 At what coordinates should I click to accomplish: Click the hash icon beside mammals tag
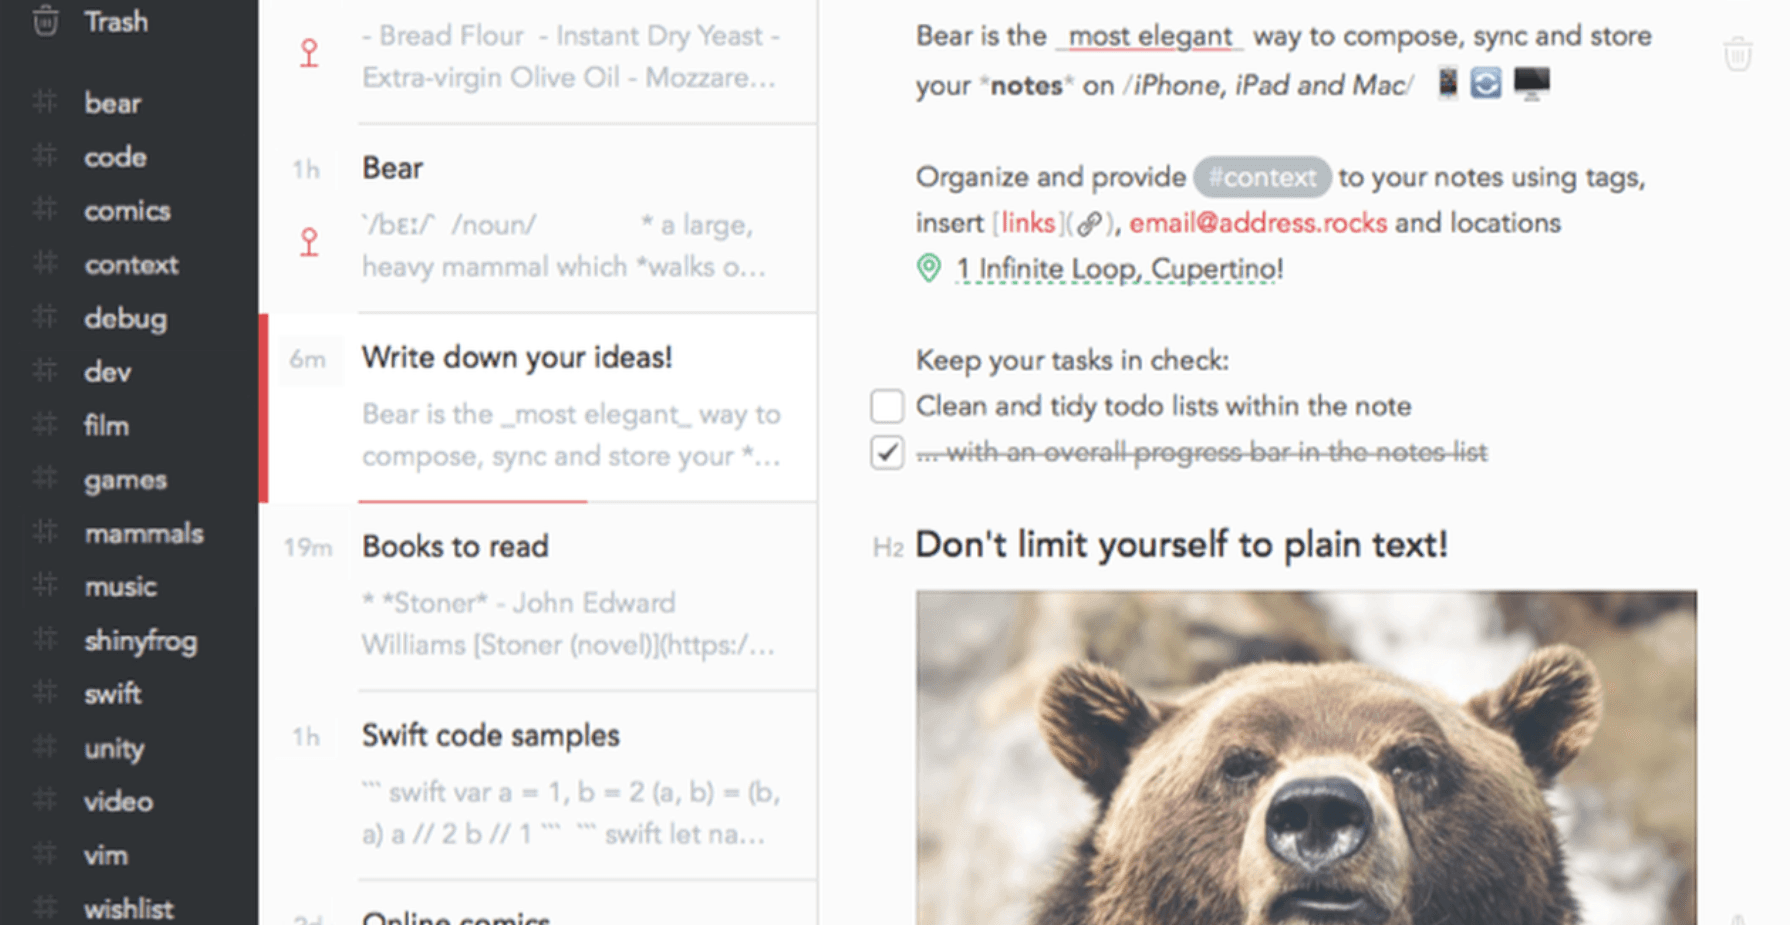coord(45,533)
